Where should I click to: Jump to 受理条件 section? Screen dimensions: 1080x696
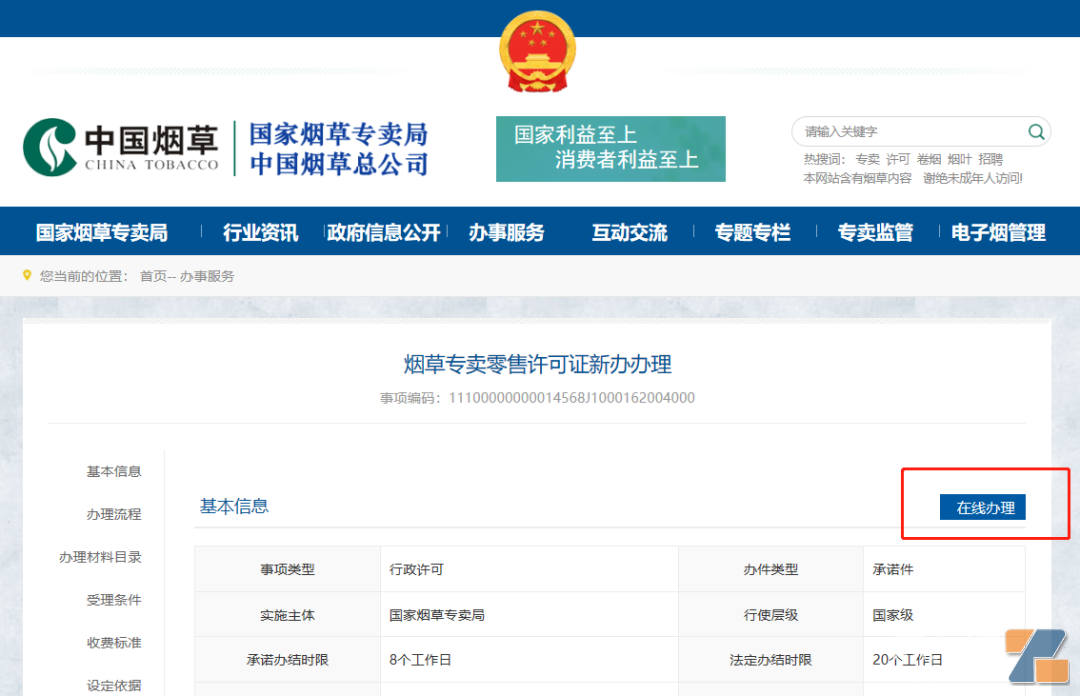pos(113,600)
